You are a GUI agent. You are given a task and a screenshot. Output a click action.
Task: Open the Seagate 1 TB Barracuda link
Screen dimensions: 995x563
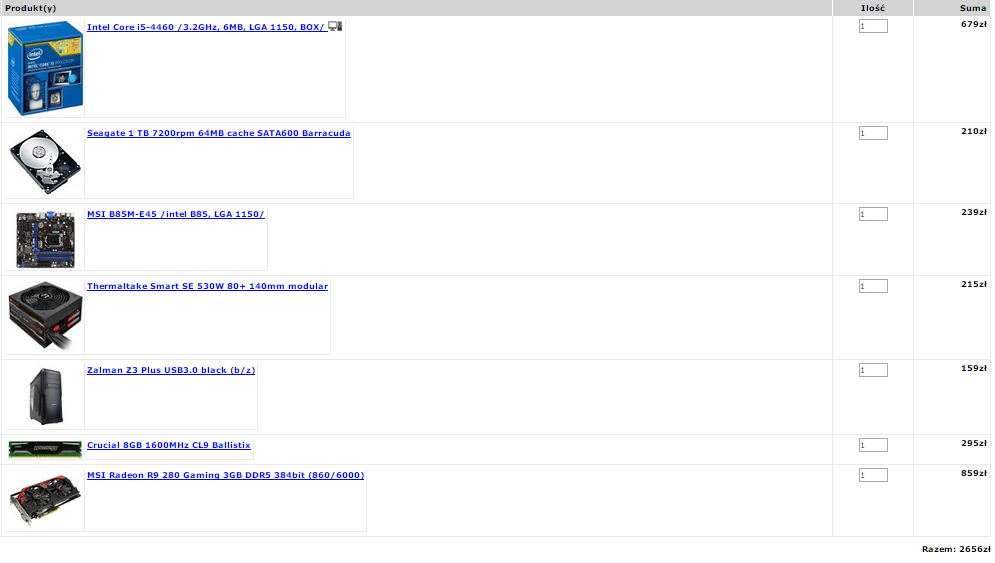(x=218, y=133)
